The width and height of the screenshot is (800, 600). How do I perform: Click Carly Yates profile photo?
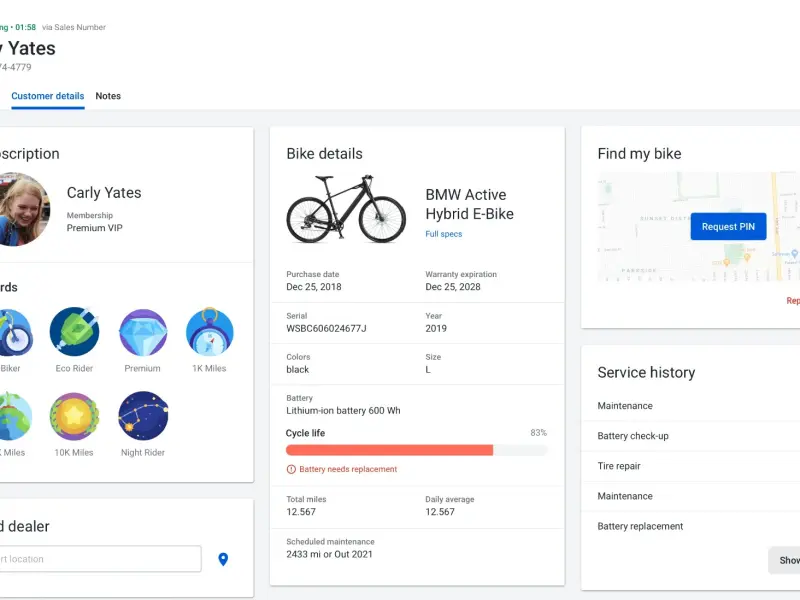(24, 209)
